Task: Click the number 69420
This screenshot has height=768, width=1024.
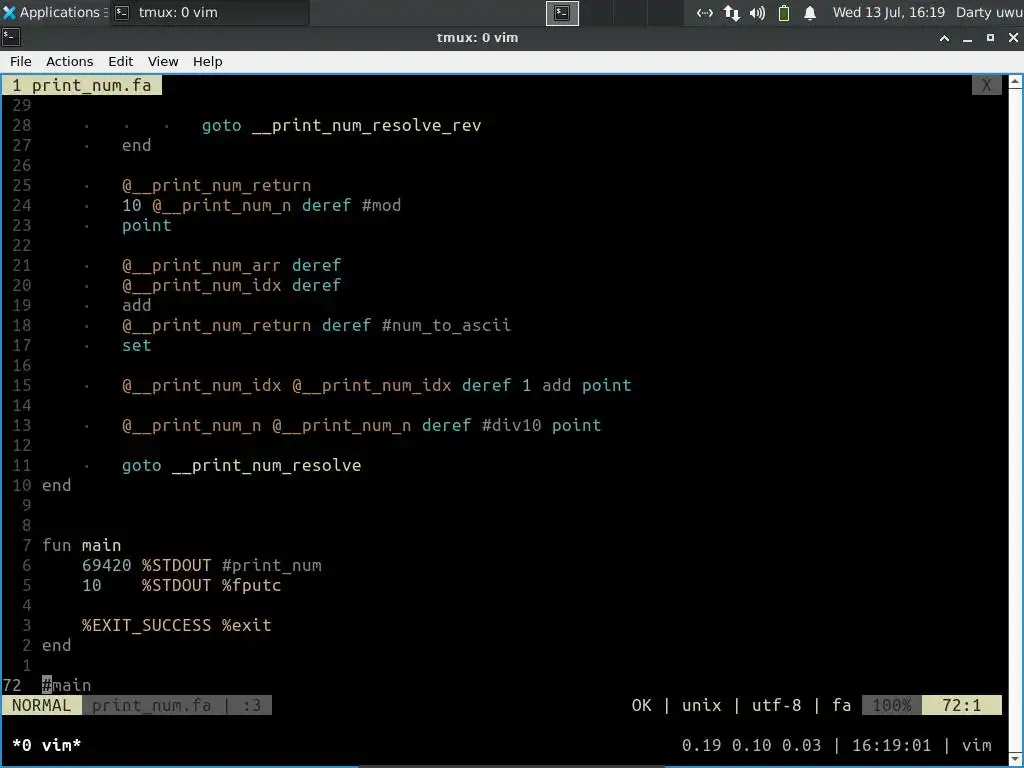Action: point(106,566)
